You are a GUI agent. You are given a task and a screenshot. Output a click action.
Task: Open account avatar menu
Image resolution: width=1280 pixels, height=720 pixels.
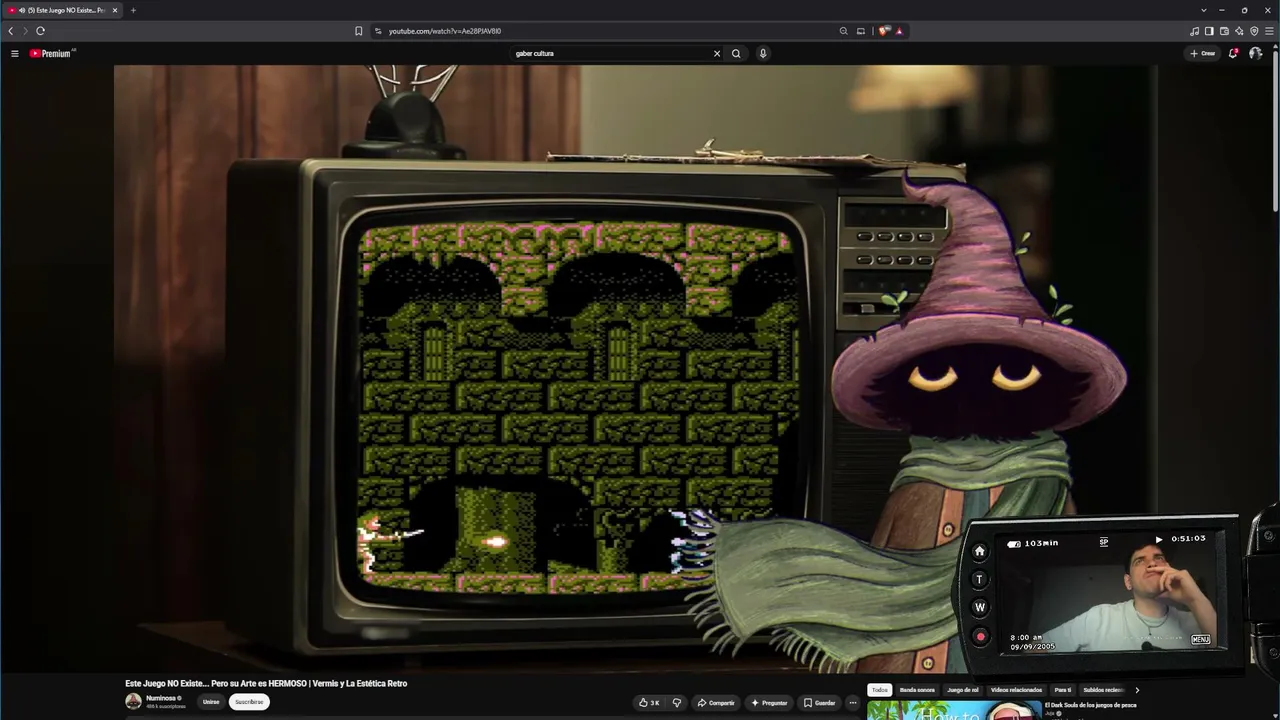[1256, 53]
